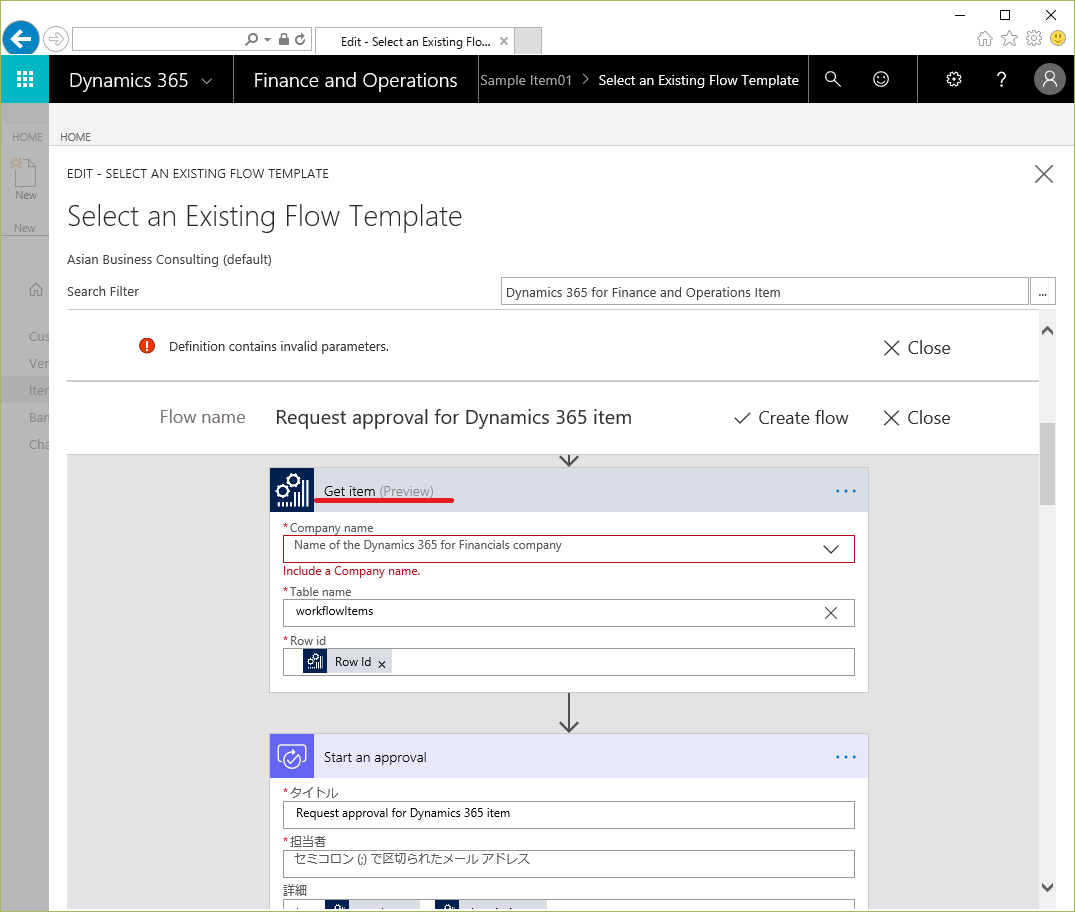The height and width of the screenshot is (912, 1075).
Task: Close the browser tab Edit - Select an Existing Flow
Action: point(504,41)
